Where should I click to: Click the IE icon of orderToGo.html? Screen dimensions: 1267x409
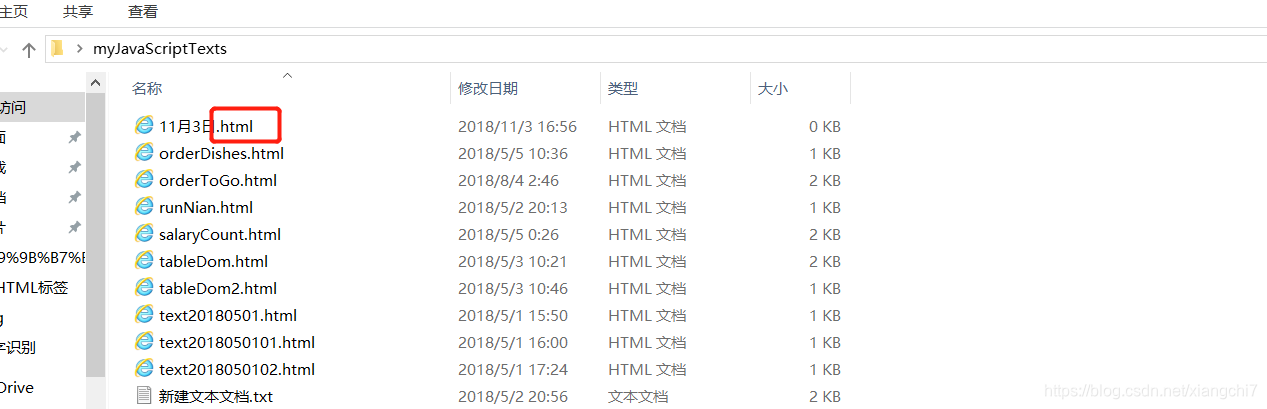tap(144, 180)
